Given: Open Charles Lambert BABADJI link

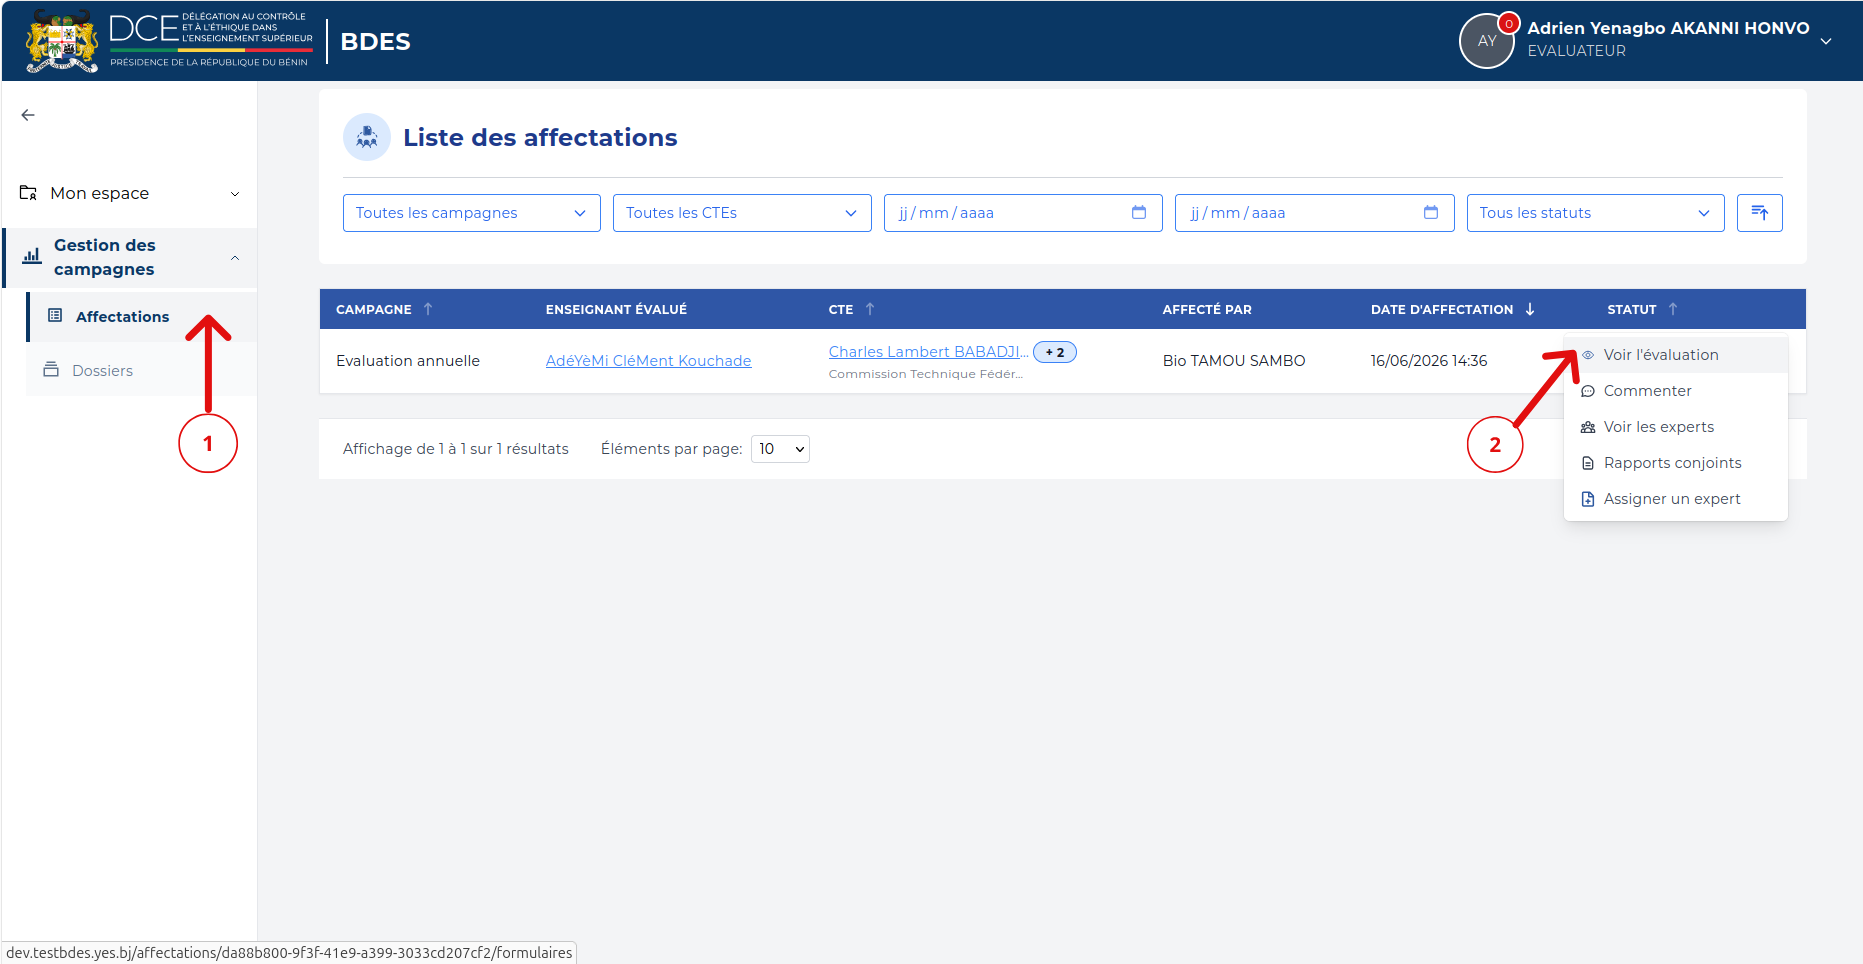Looking at the screenshot, I should (928, 352).
